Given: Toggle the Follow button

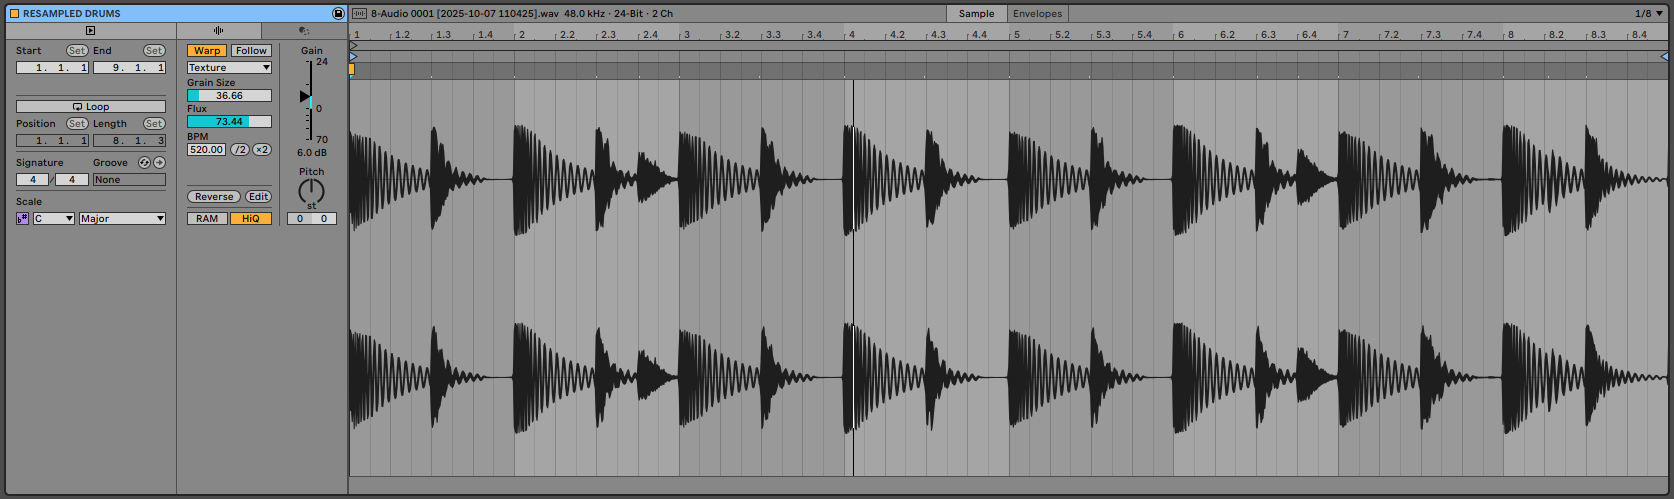Looking at the screenshot, I should (251, 51).
